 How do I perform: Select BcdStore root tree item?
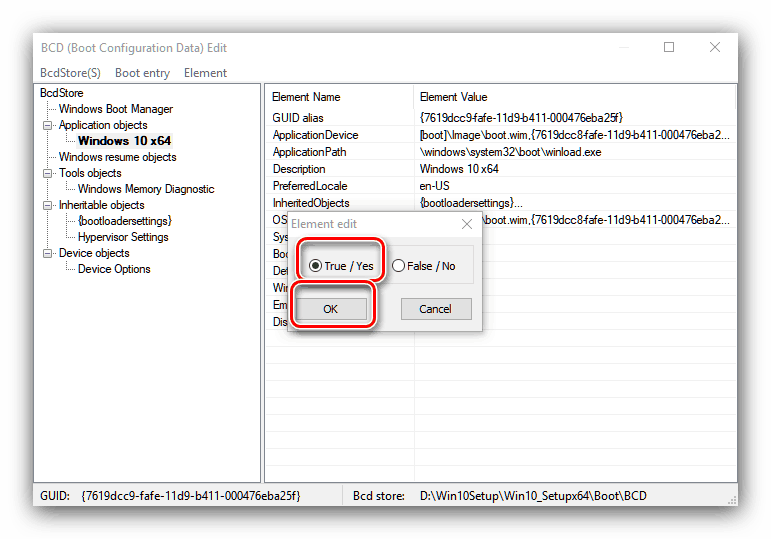coord(61,93)
